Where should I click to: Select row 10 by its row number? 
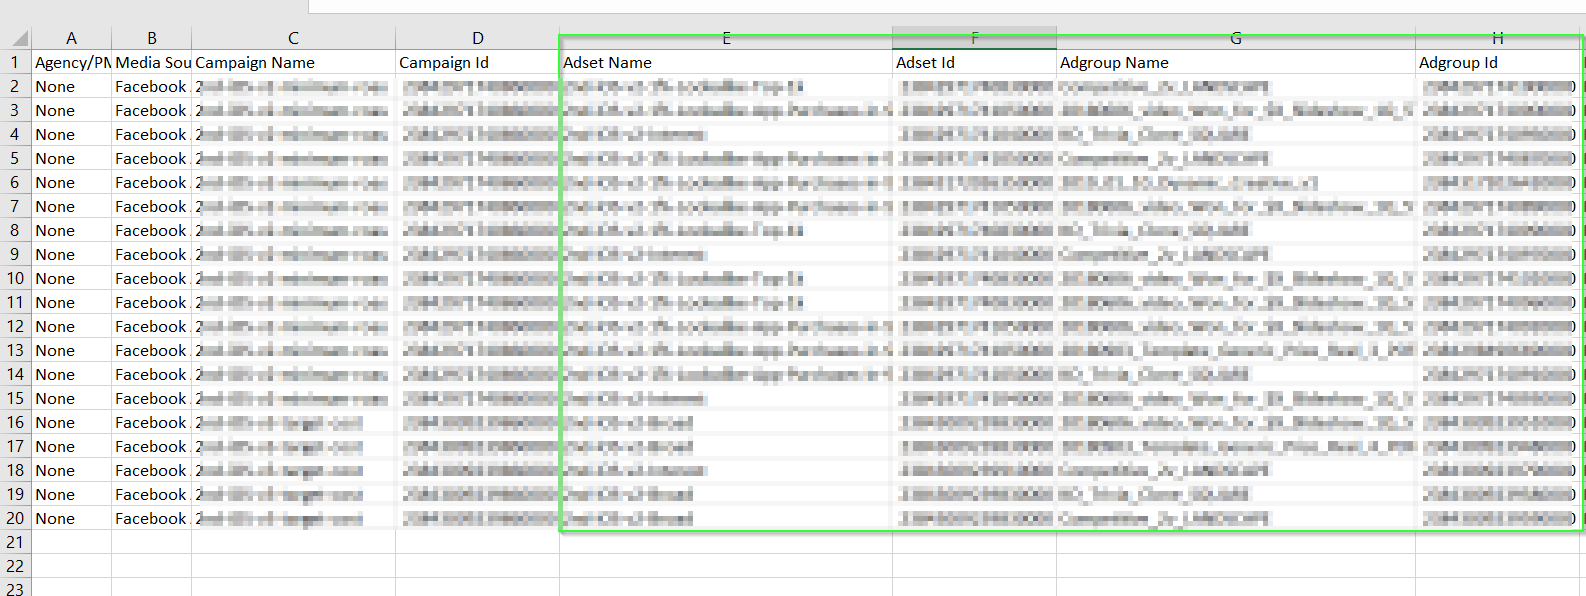click(15, 278)
